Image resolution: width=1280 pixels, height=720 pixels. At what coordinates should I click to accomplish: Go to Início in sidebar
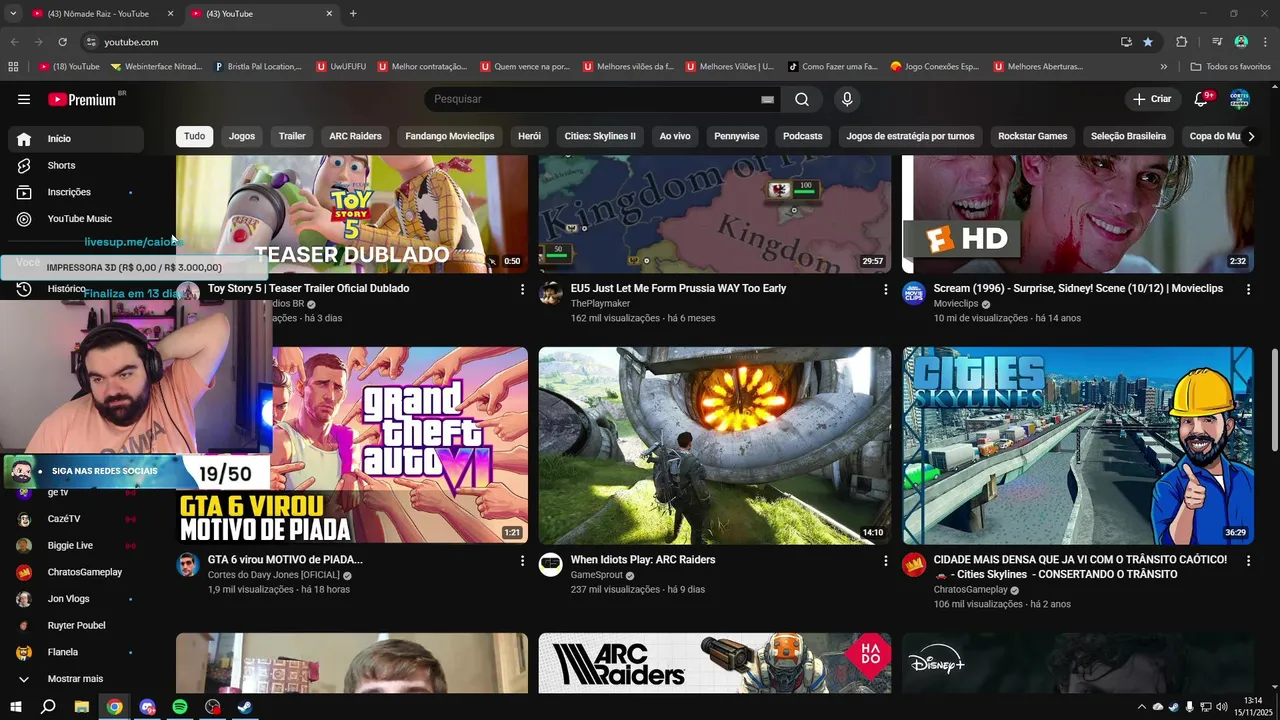coord(75,139)
